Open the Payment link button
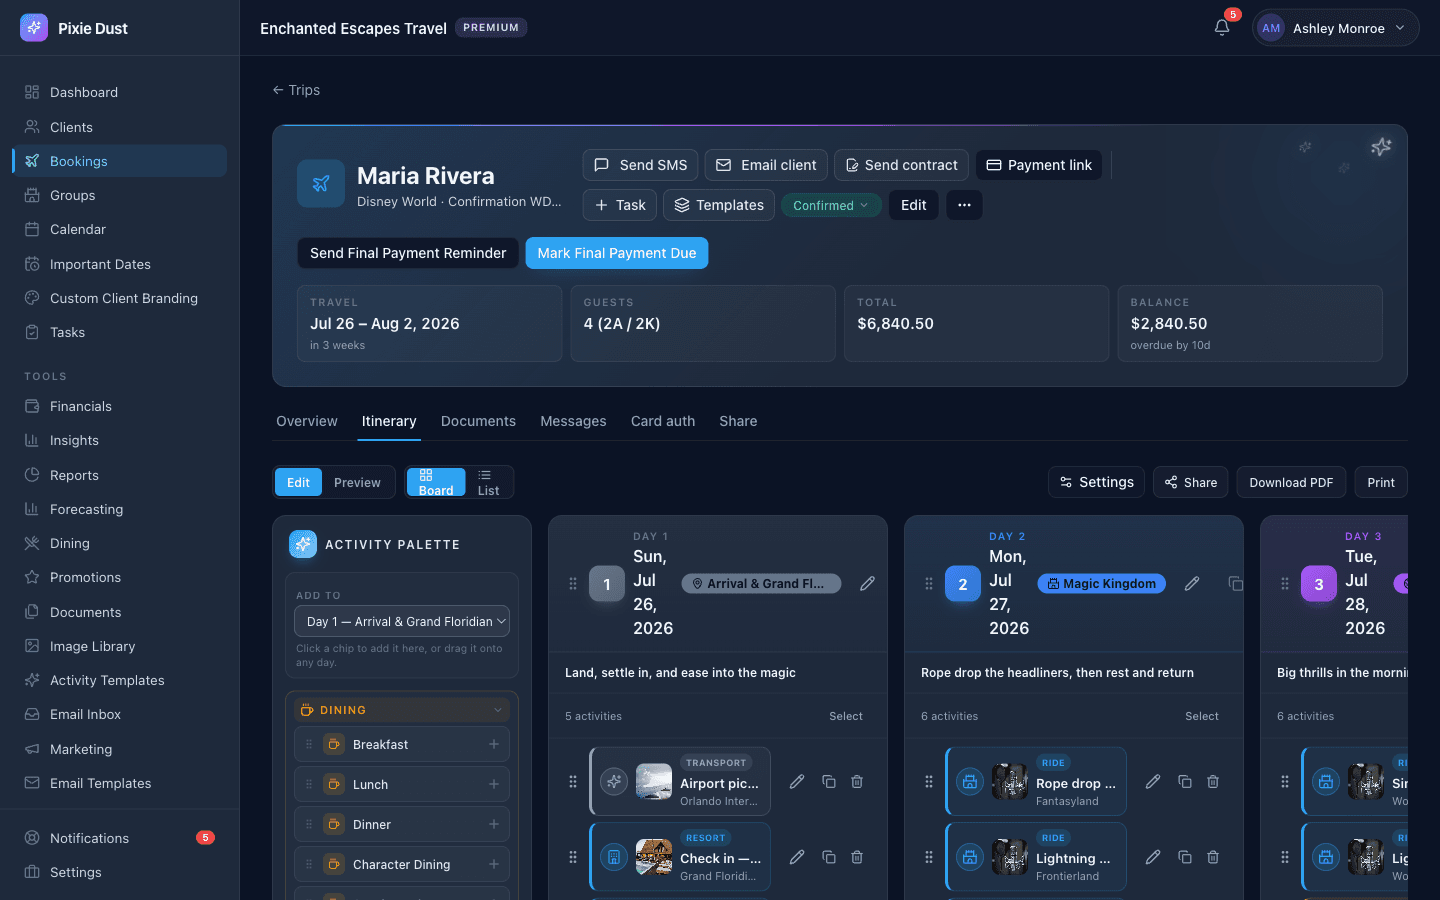 click(x=1039, y=165)
